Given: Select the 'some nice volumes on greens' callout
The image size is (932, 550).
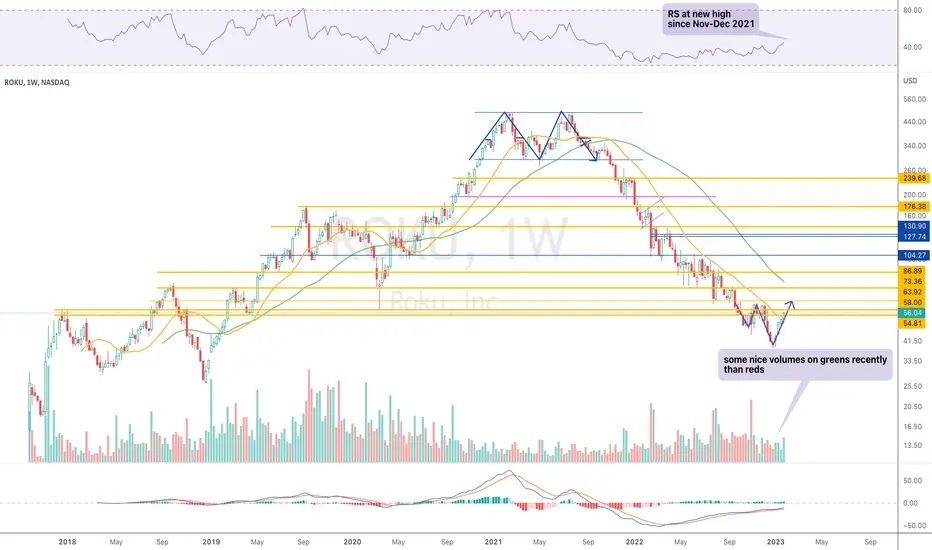Looking at the screenshot, I should point(805,364).
